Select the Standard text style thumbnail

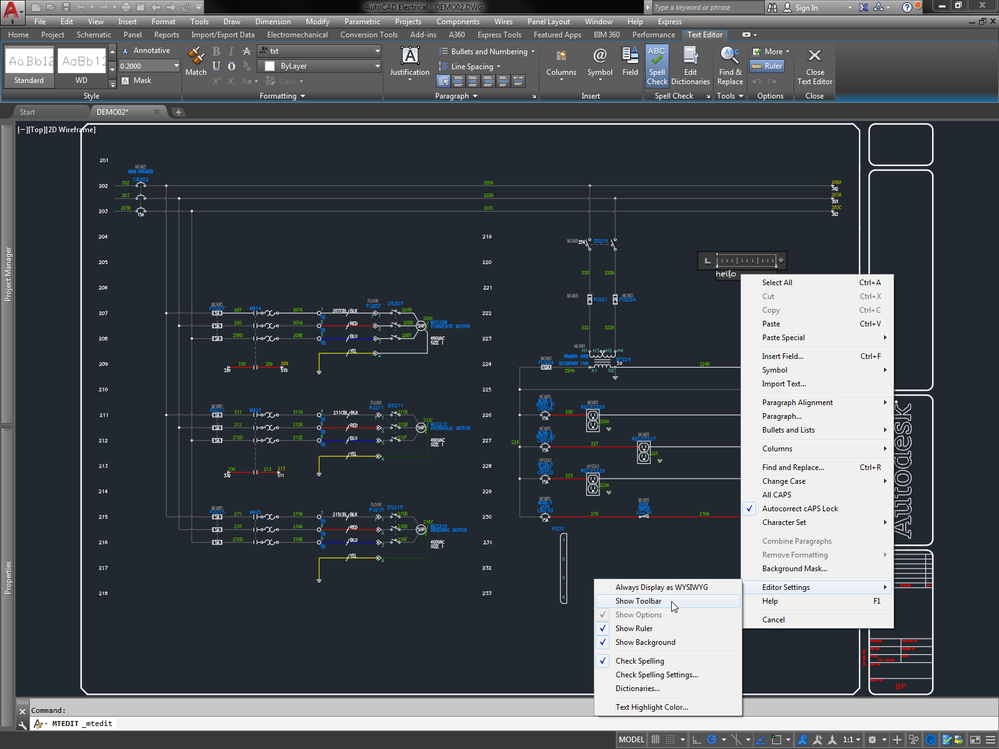[x=29, y=66]
